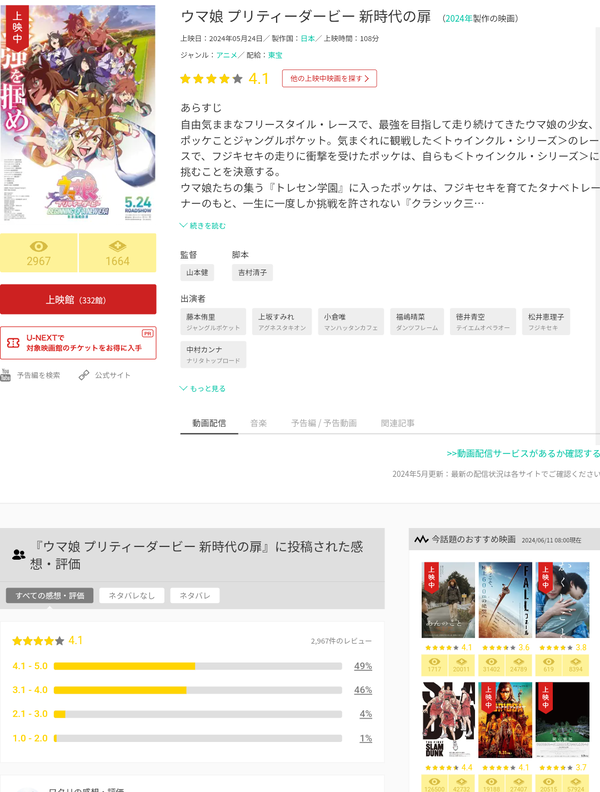Click 動画配信サービスがあるか確認する link
Screen dimensions: 600x792
pos(523,454)
